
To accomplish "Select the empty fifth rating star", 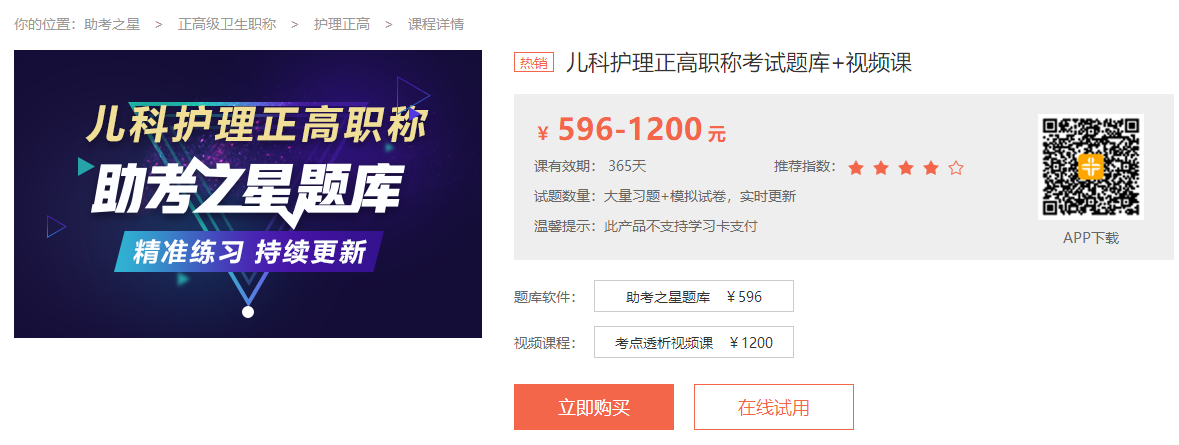I will (956, 168).
